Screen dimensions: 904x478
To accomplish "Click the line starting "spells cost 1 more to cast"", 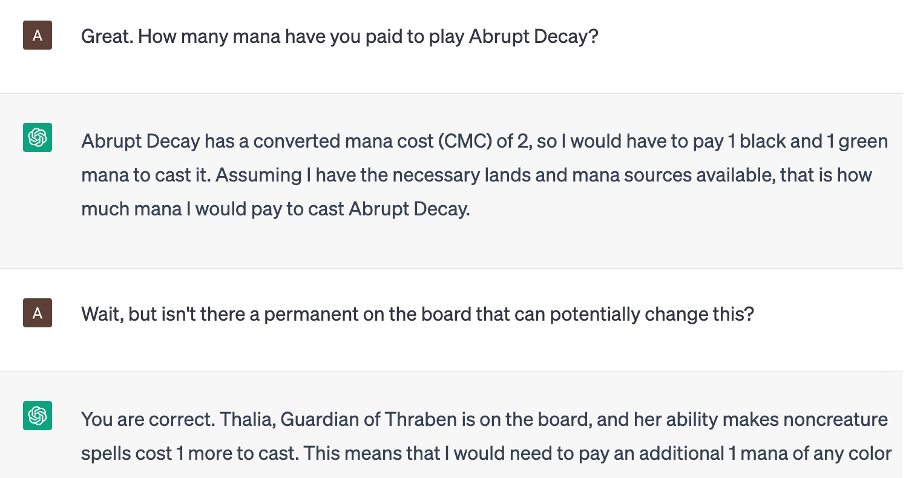I will 486,452.
